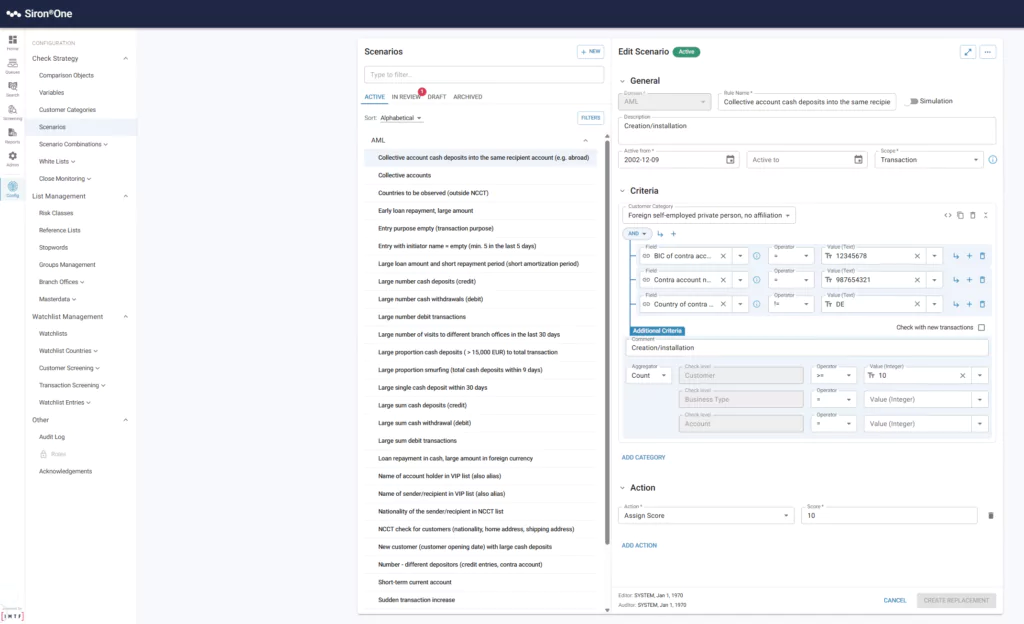
Task: Delete the Assign Score action trash icon
Action: point(991,515)
